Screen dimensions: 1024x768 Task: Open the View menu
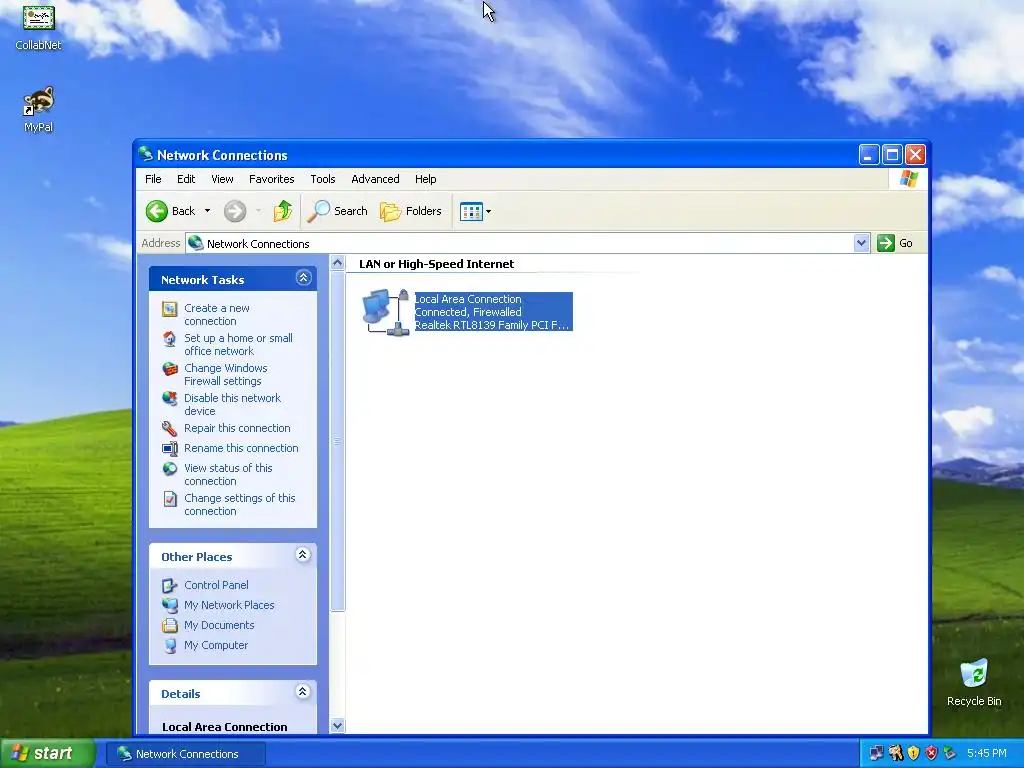point(222,179)
